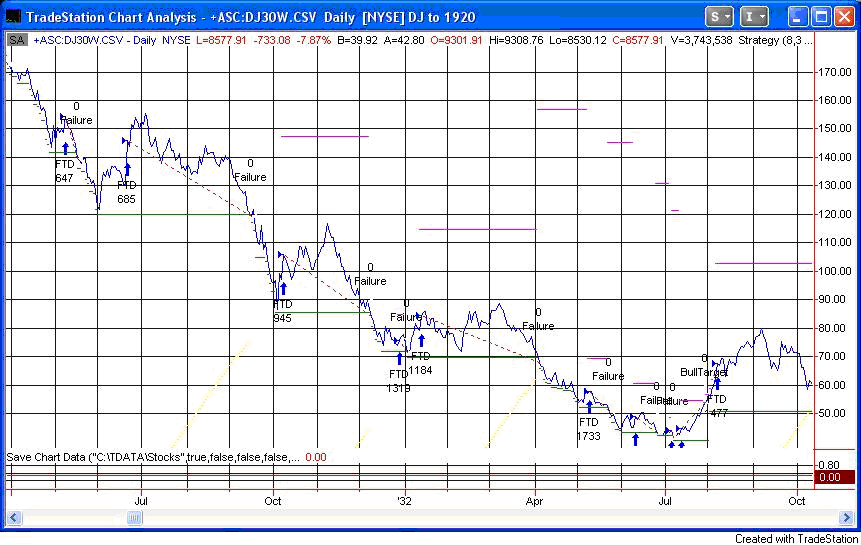This screenshot has width=861, height=545.
Task: Click the '-733.08' net change value
Action: pos(272,40)
